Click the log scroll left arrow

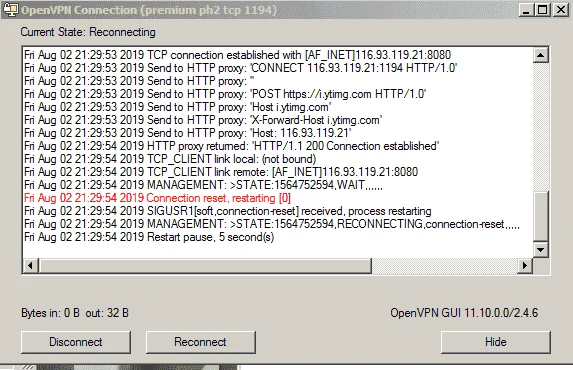click(x=30, y=265)
